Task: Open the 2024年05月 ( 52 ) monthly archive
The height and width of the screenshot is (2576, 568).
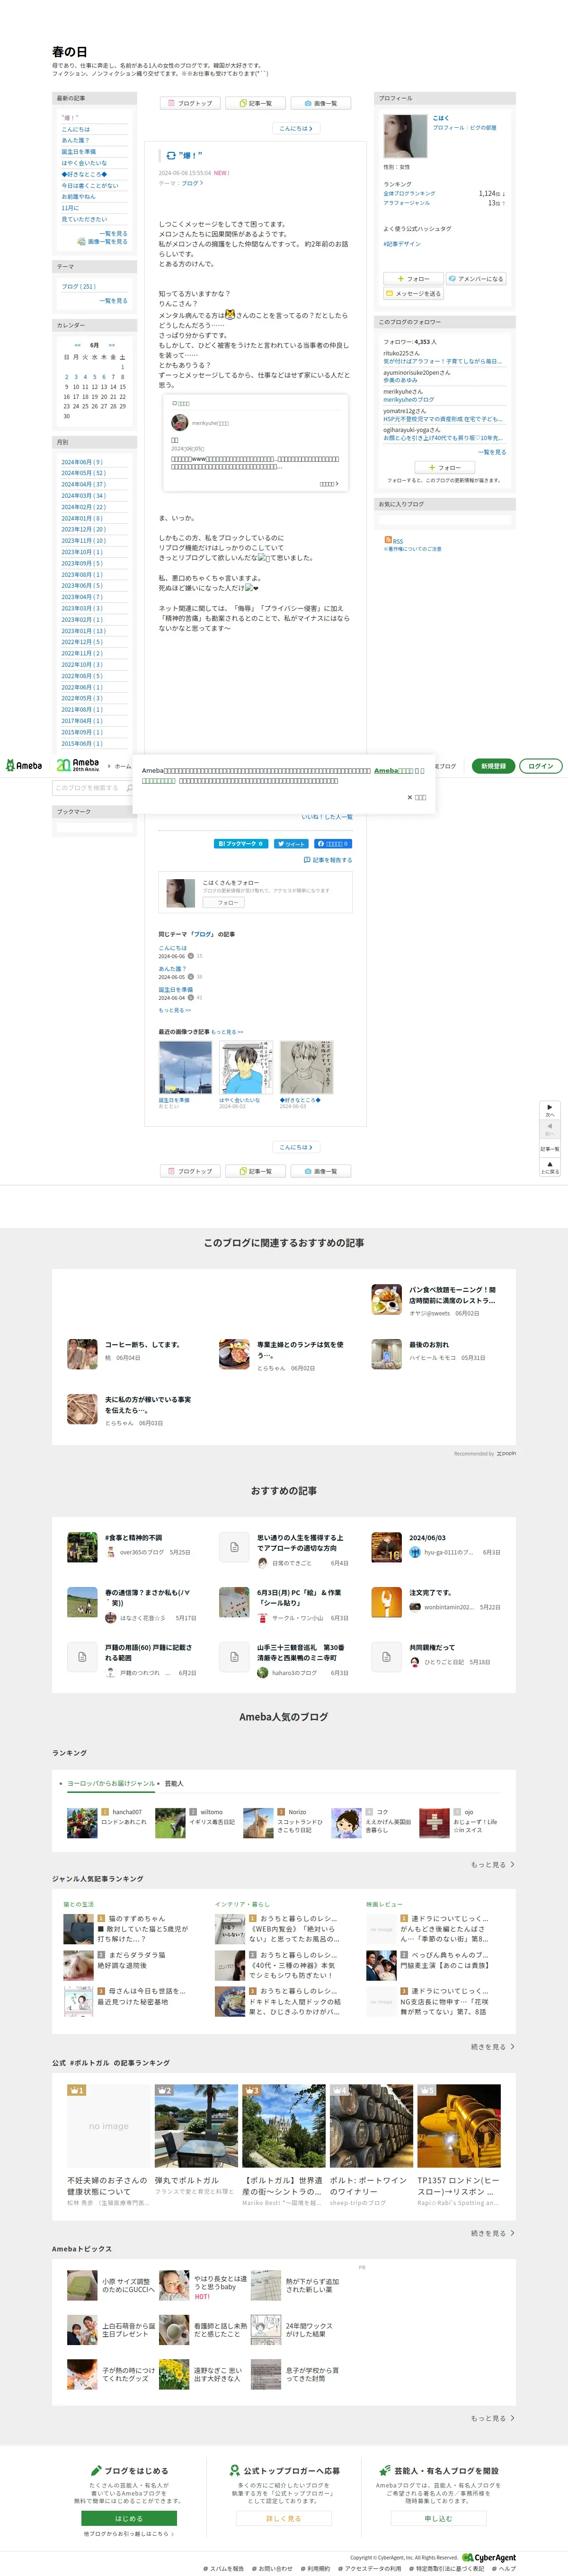Action: tap(83, 473)
